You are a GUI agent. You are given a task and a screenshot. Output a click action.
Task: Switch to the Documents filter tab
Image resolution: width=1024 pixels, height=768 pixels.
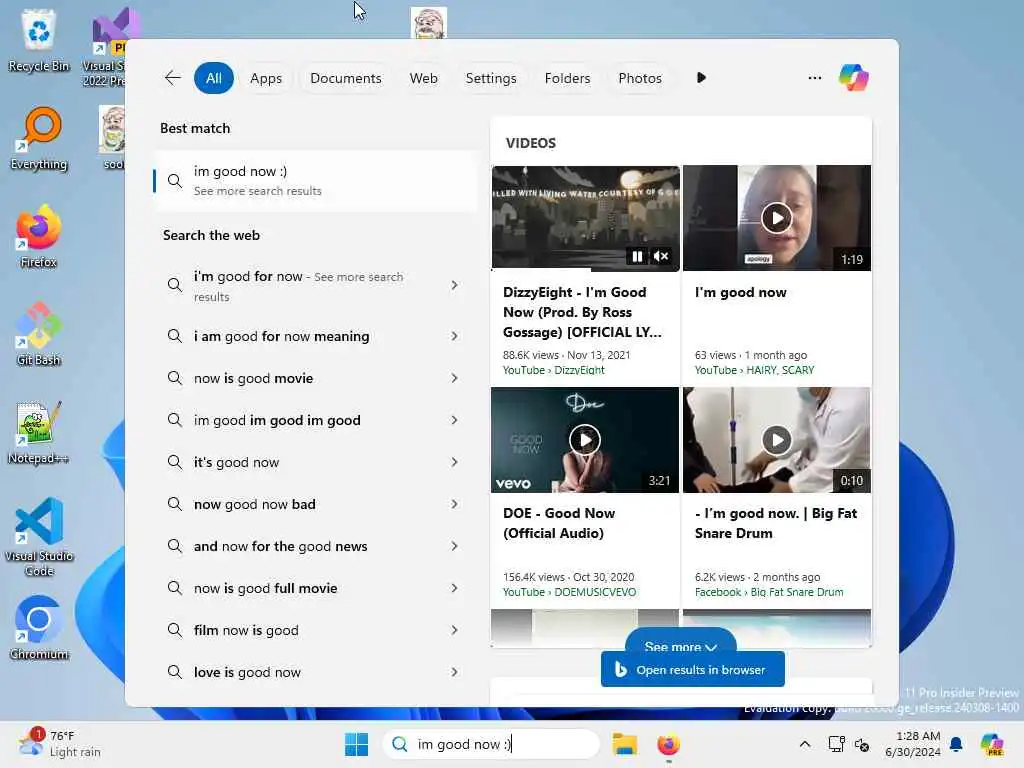pos(345,78)
